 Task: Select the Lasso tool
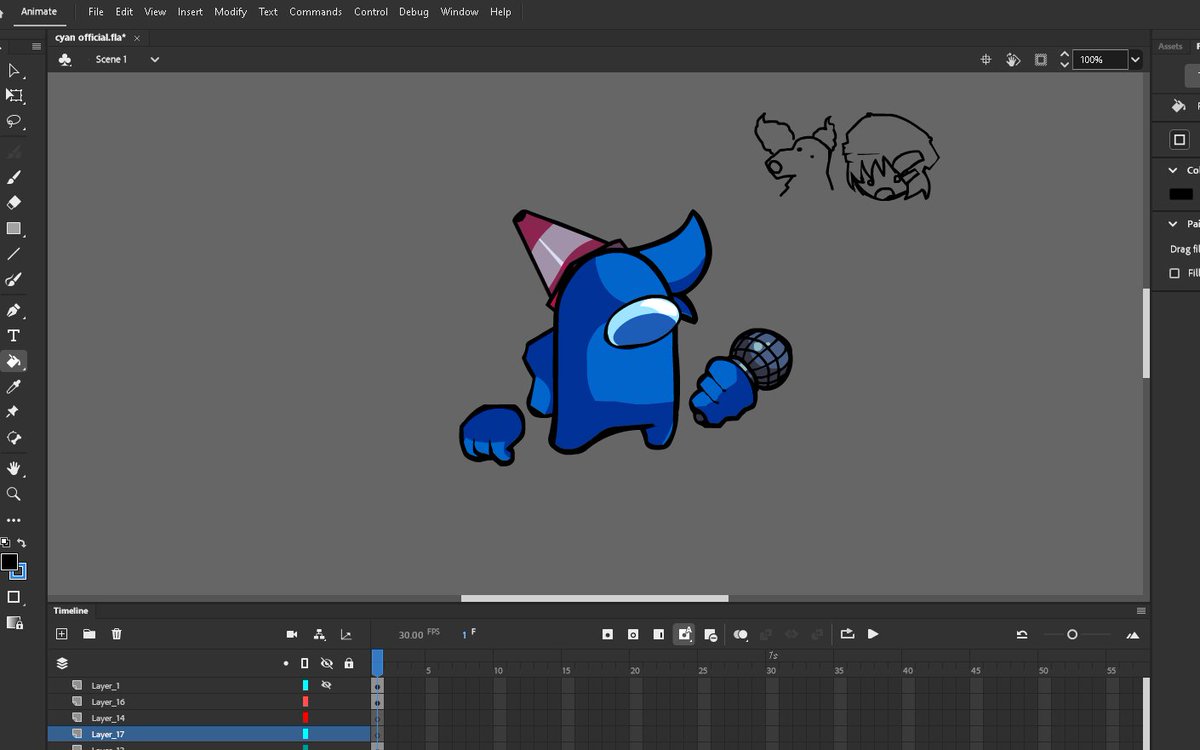coord(14,122)
